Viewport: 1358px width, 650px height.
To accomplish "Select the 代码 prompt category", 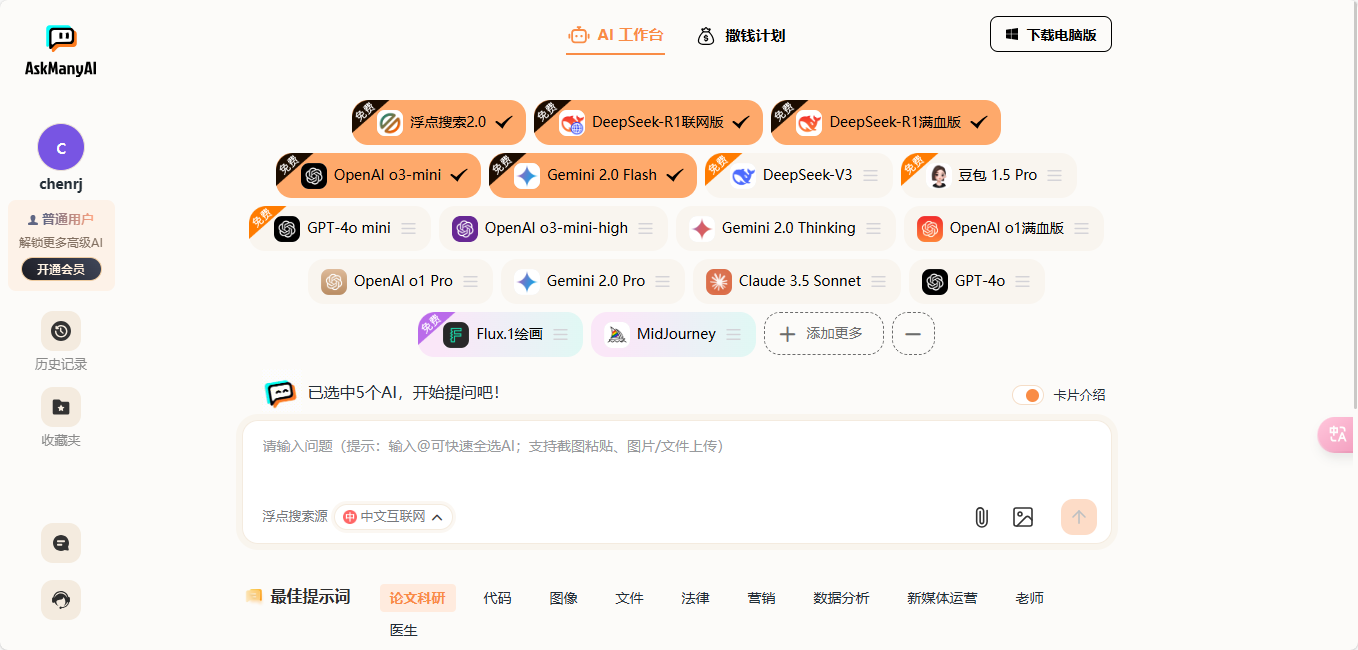I will [x=497, y=598].
